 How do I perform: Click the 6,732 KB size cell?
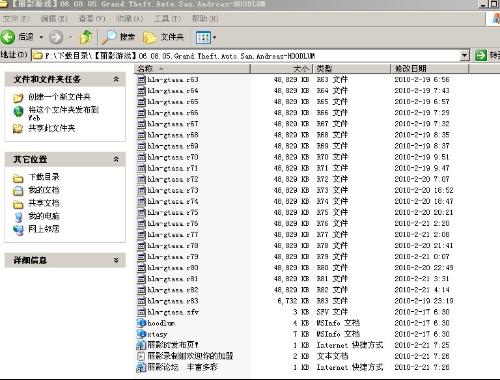tap(293, 301)
